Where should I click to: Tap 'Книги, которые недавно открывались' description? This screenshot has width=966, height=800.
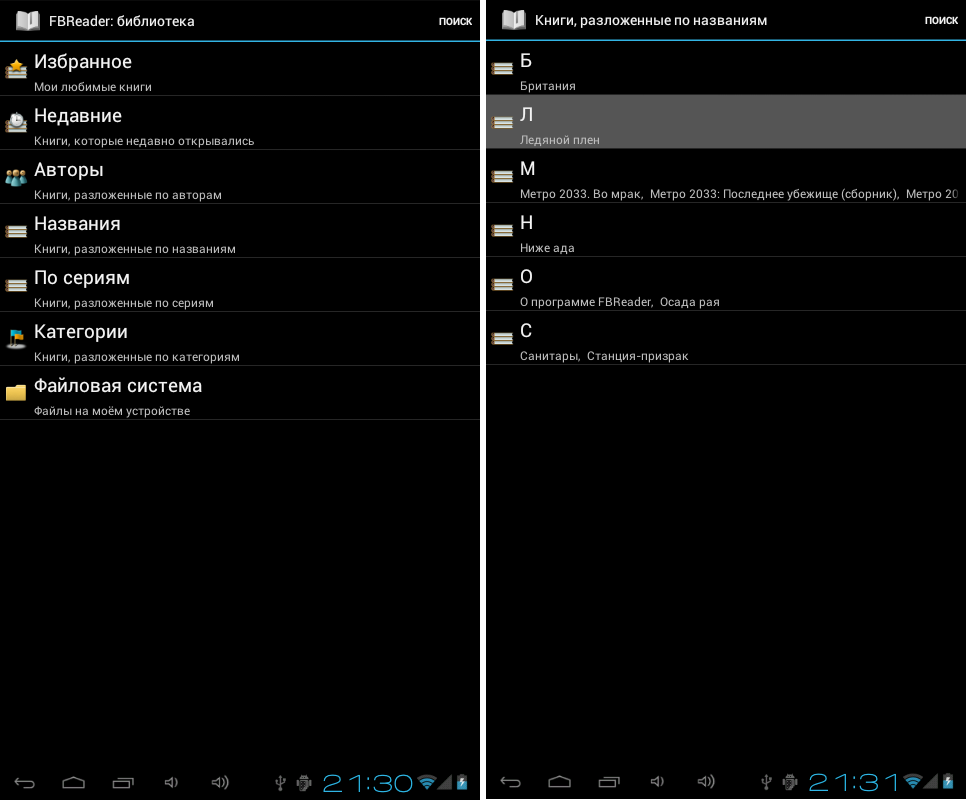click(x=144, y=141)
